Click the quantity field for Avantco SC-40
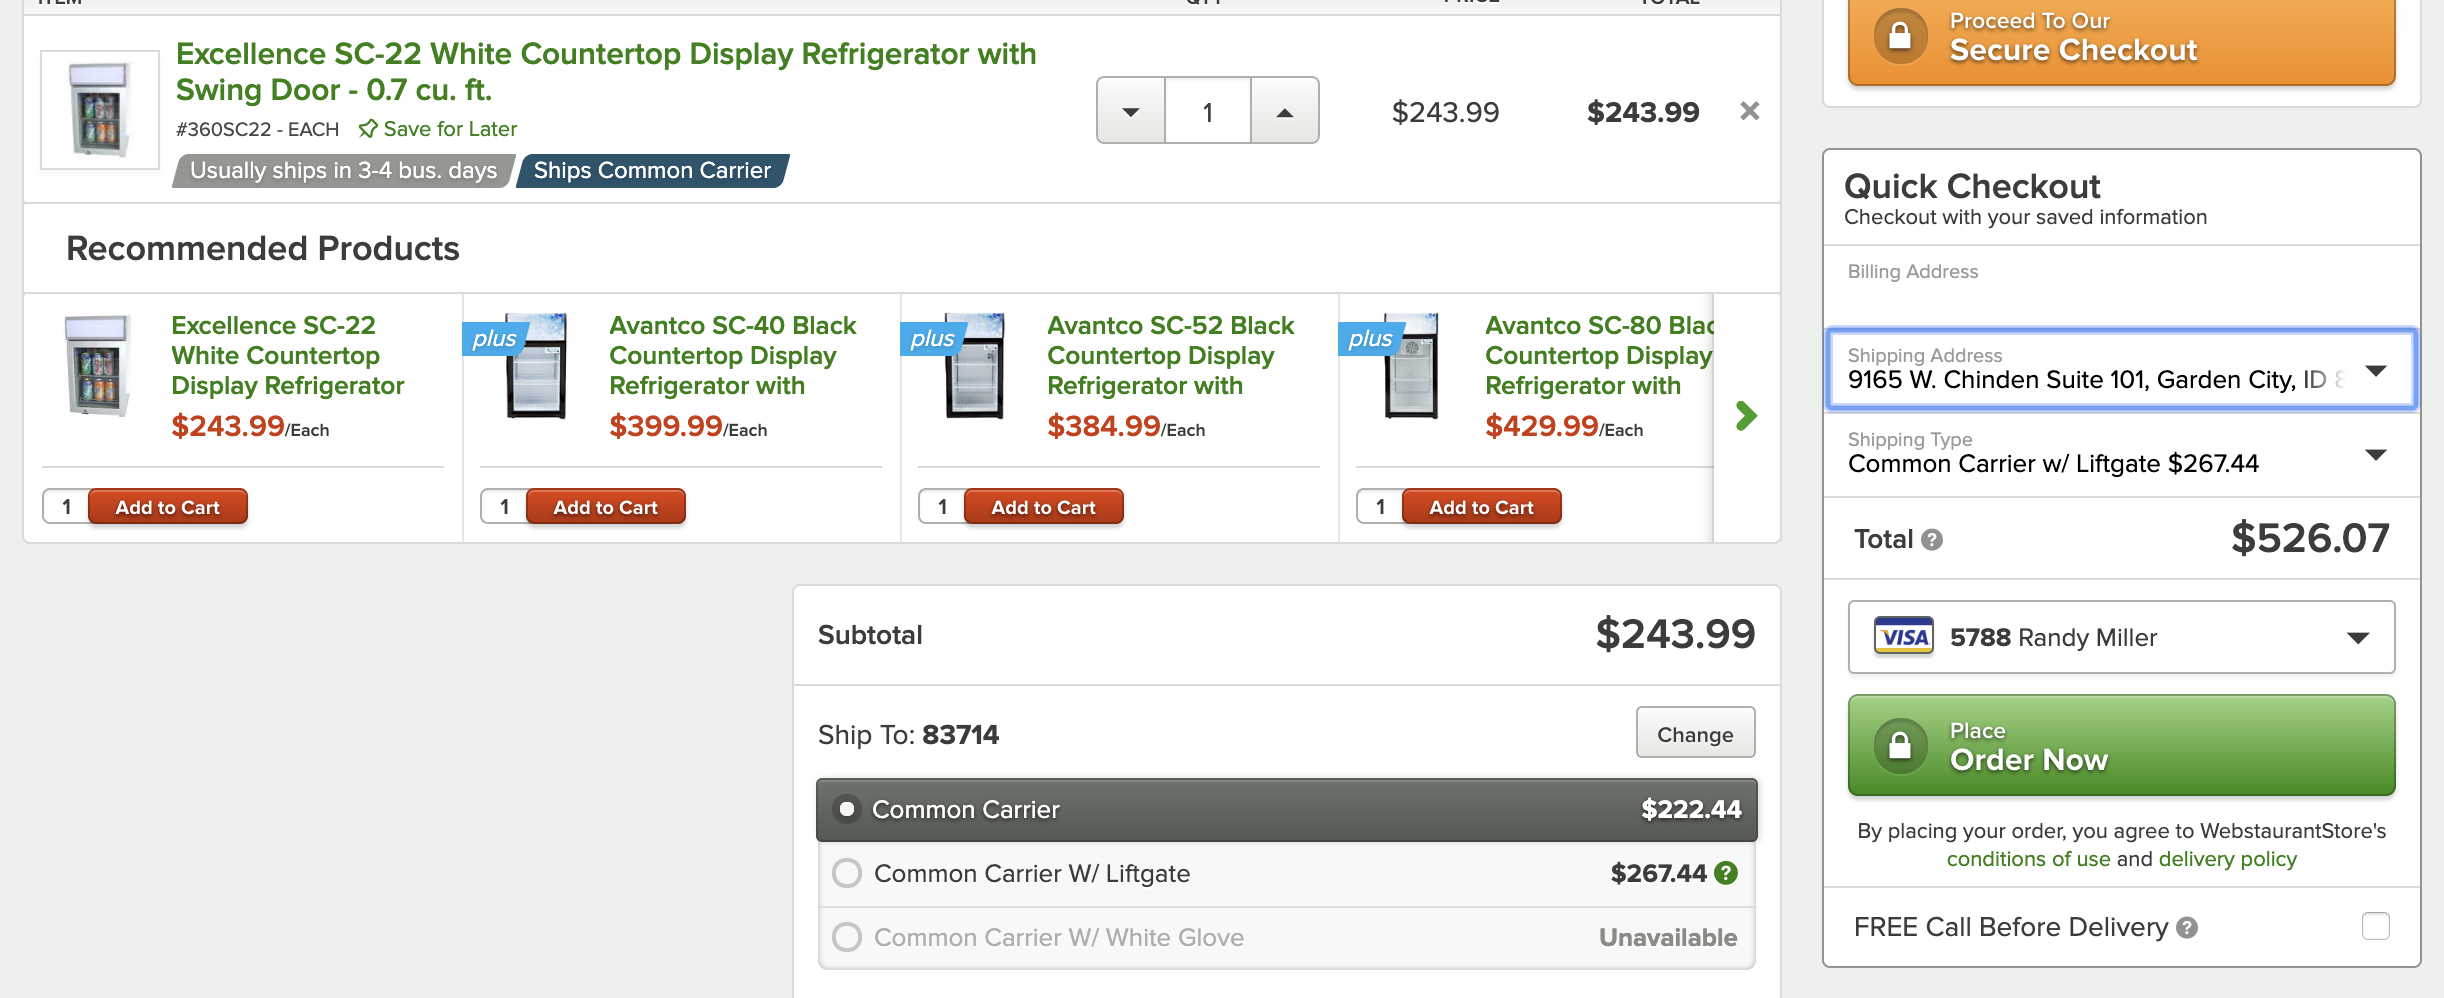Viewport: 2444px width, 998px height. click(x=504, y=507)
